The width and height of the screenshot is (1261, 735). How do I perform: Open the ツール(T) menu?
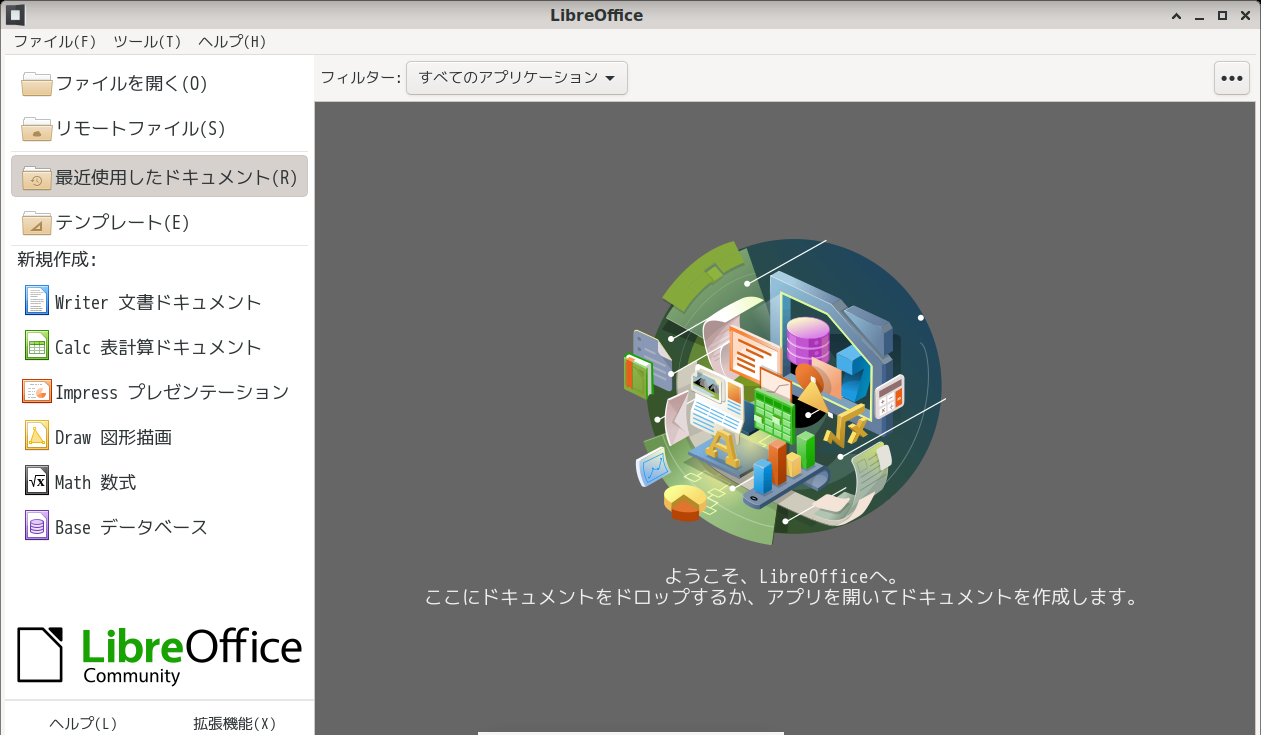coord(147,42)
